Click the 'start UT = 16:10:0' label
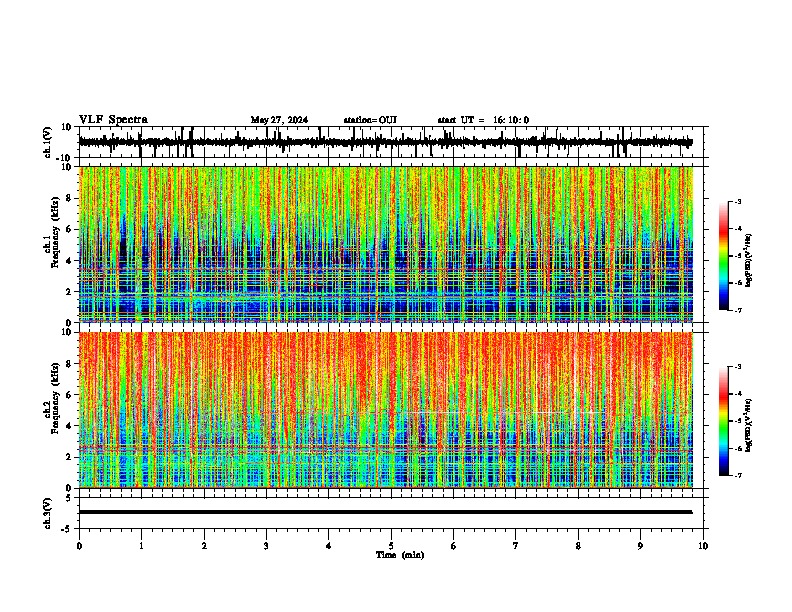792x612 pixels. [483, 120]
